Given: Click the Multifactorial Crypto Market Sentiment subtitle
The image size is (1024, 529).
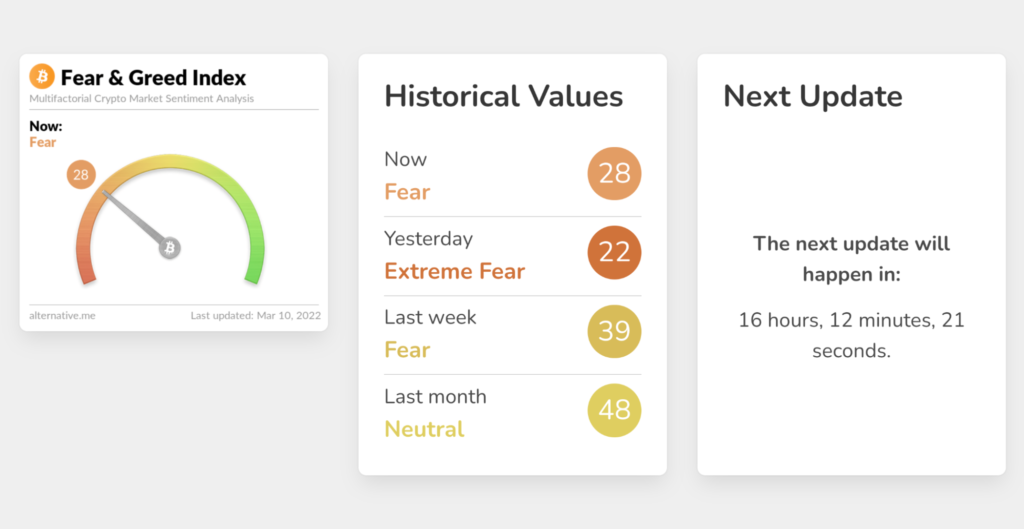Looking at the screenshot, I should (x=142, y=99).
